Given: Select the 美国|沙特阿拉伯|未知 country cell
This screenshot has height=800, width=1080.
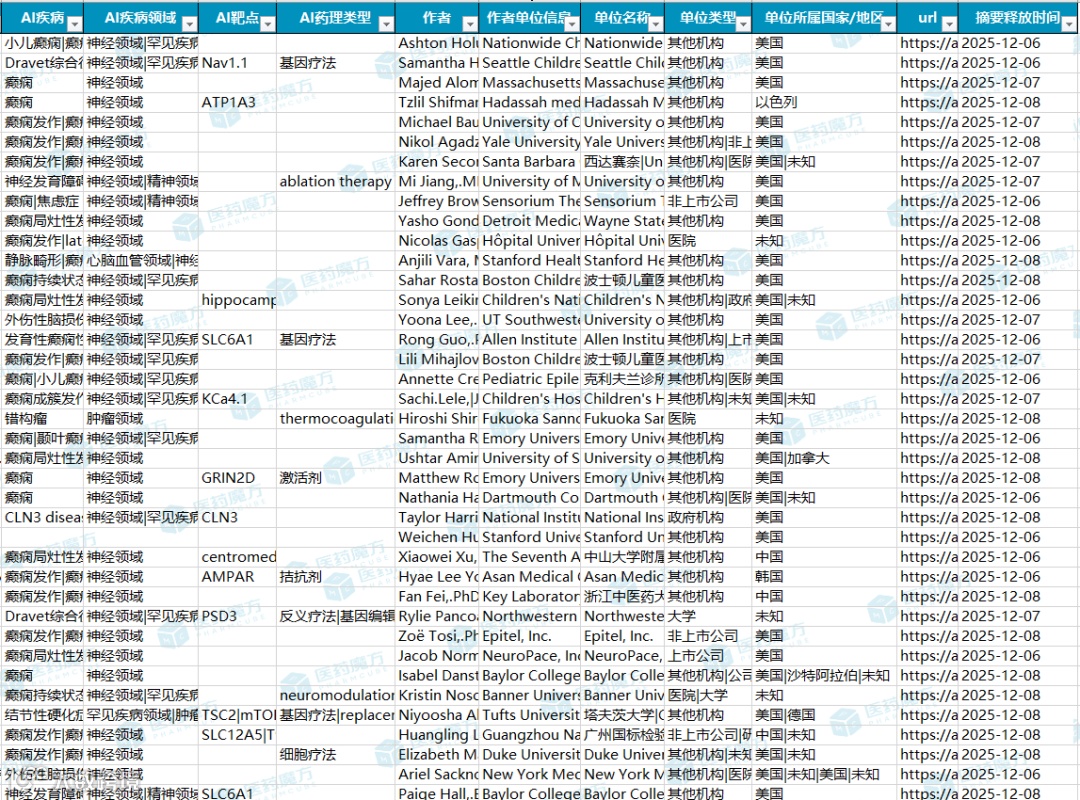Looking at the screenshot, I should pos(825,675).
